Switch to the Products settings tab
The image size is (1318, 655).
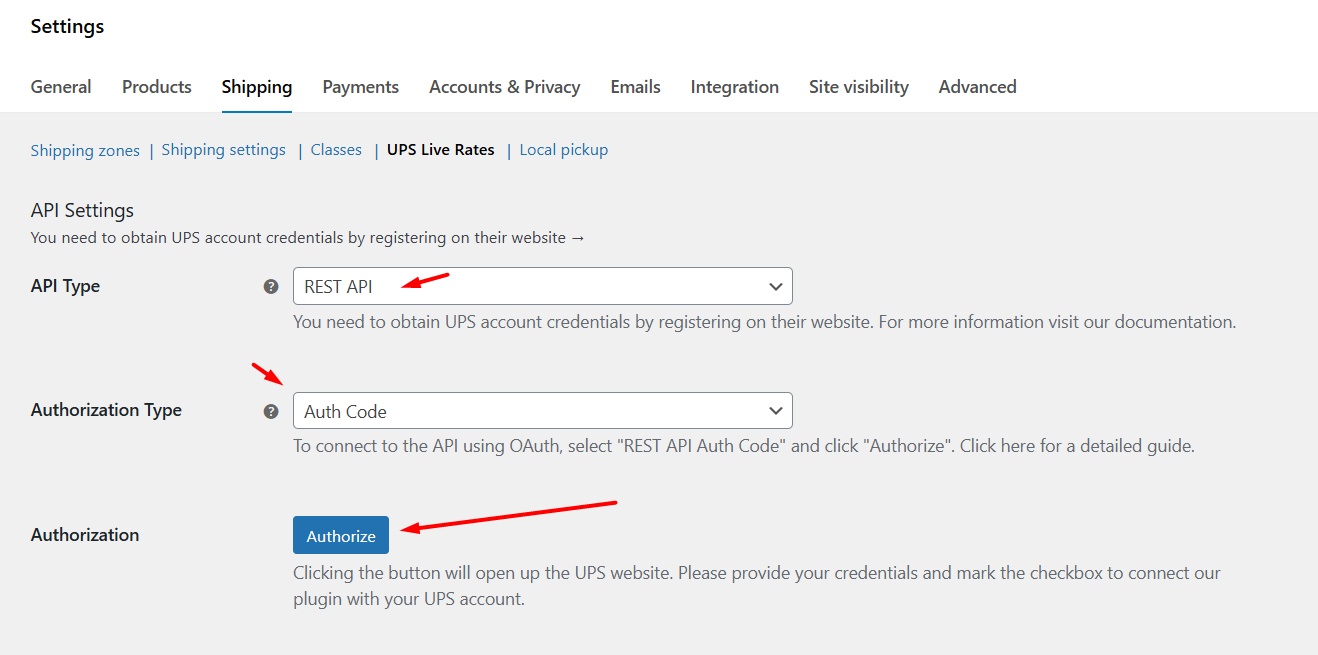pyautogui.click(x=157, y=87)
